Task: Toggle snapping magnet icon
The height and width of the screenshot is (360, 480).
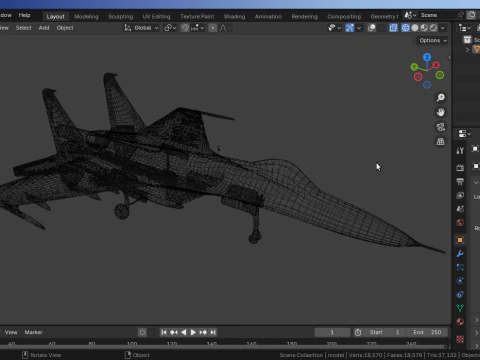Action: [185, 28]
